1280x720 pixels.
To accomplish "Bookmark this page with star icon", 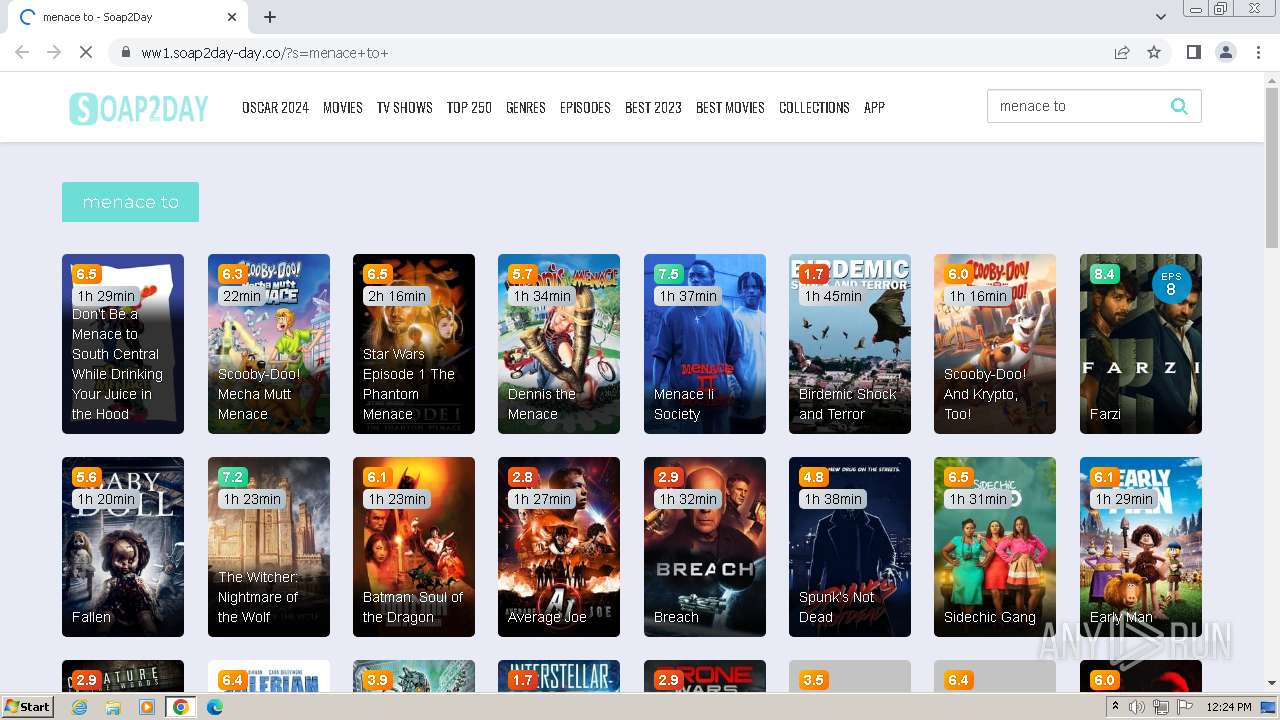I will coord(1154,52).
